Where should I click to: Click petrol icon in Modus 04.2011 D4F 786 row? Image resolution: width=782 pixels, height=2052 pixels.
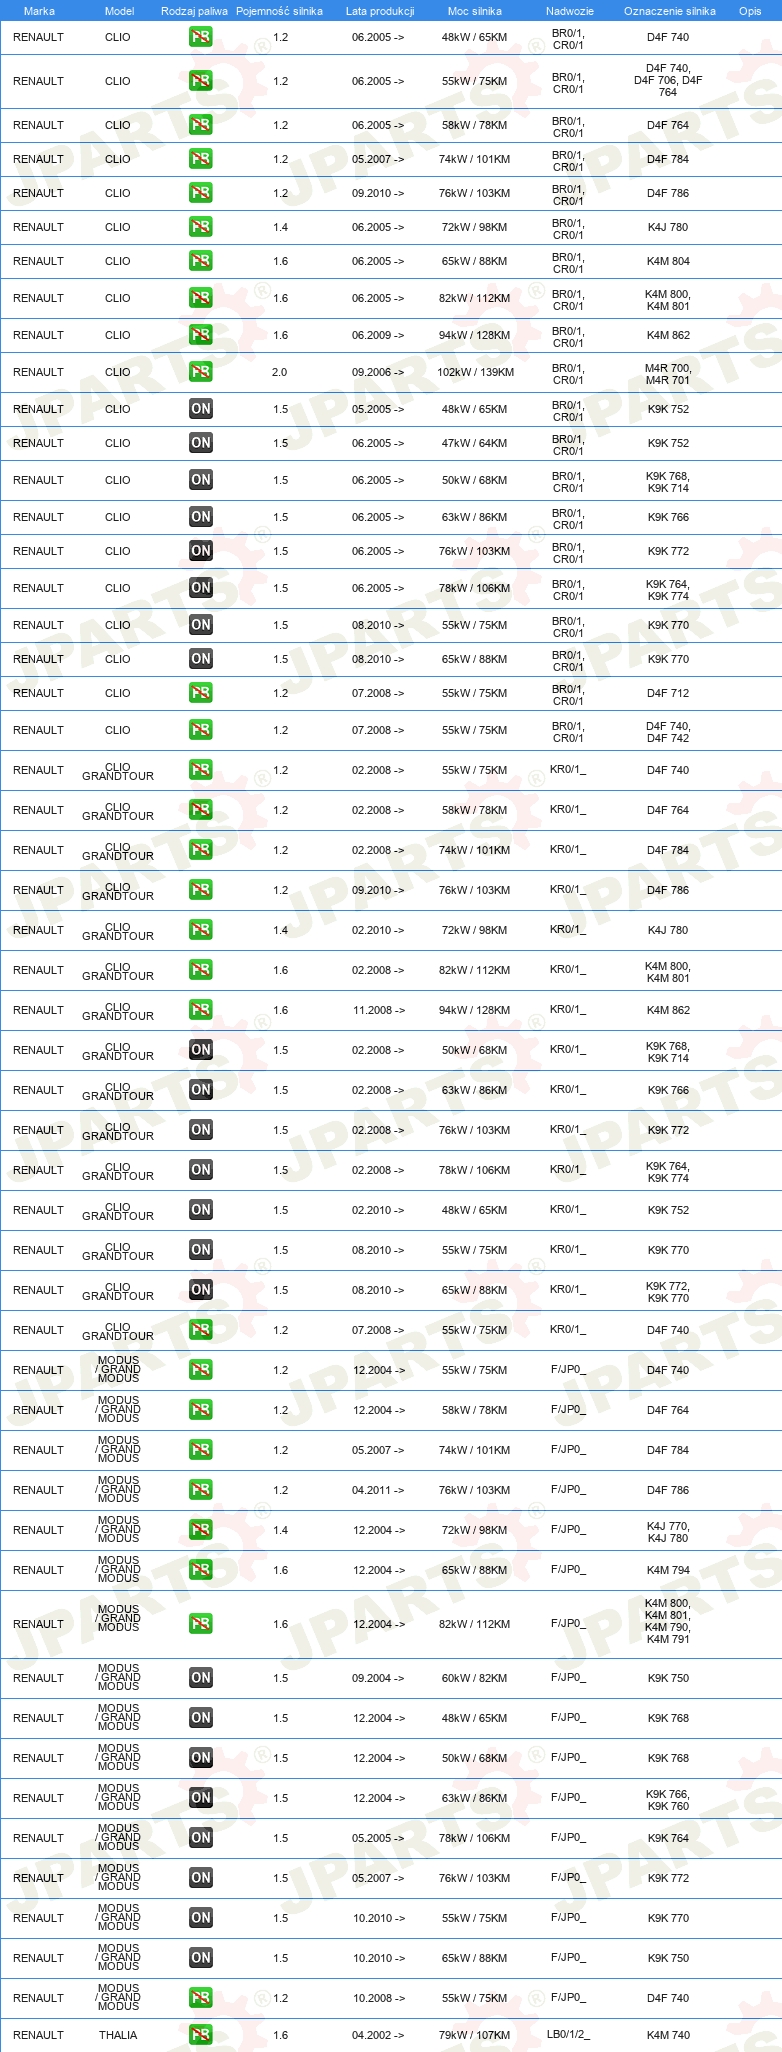point(201,1490)
